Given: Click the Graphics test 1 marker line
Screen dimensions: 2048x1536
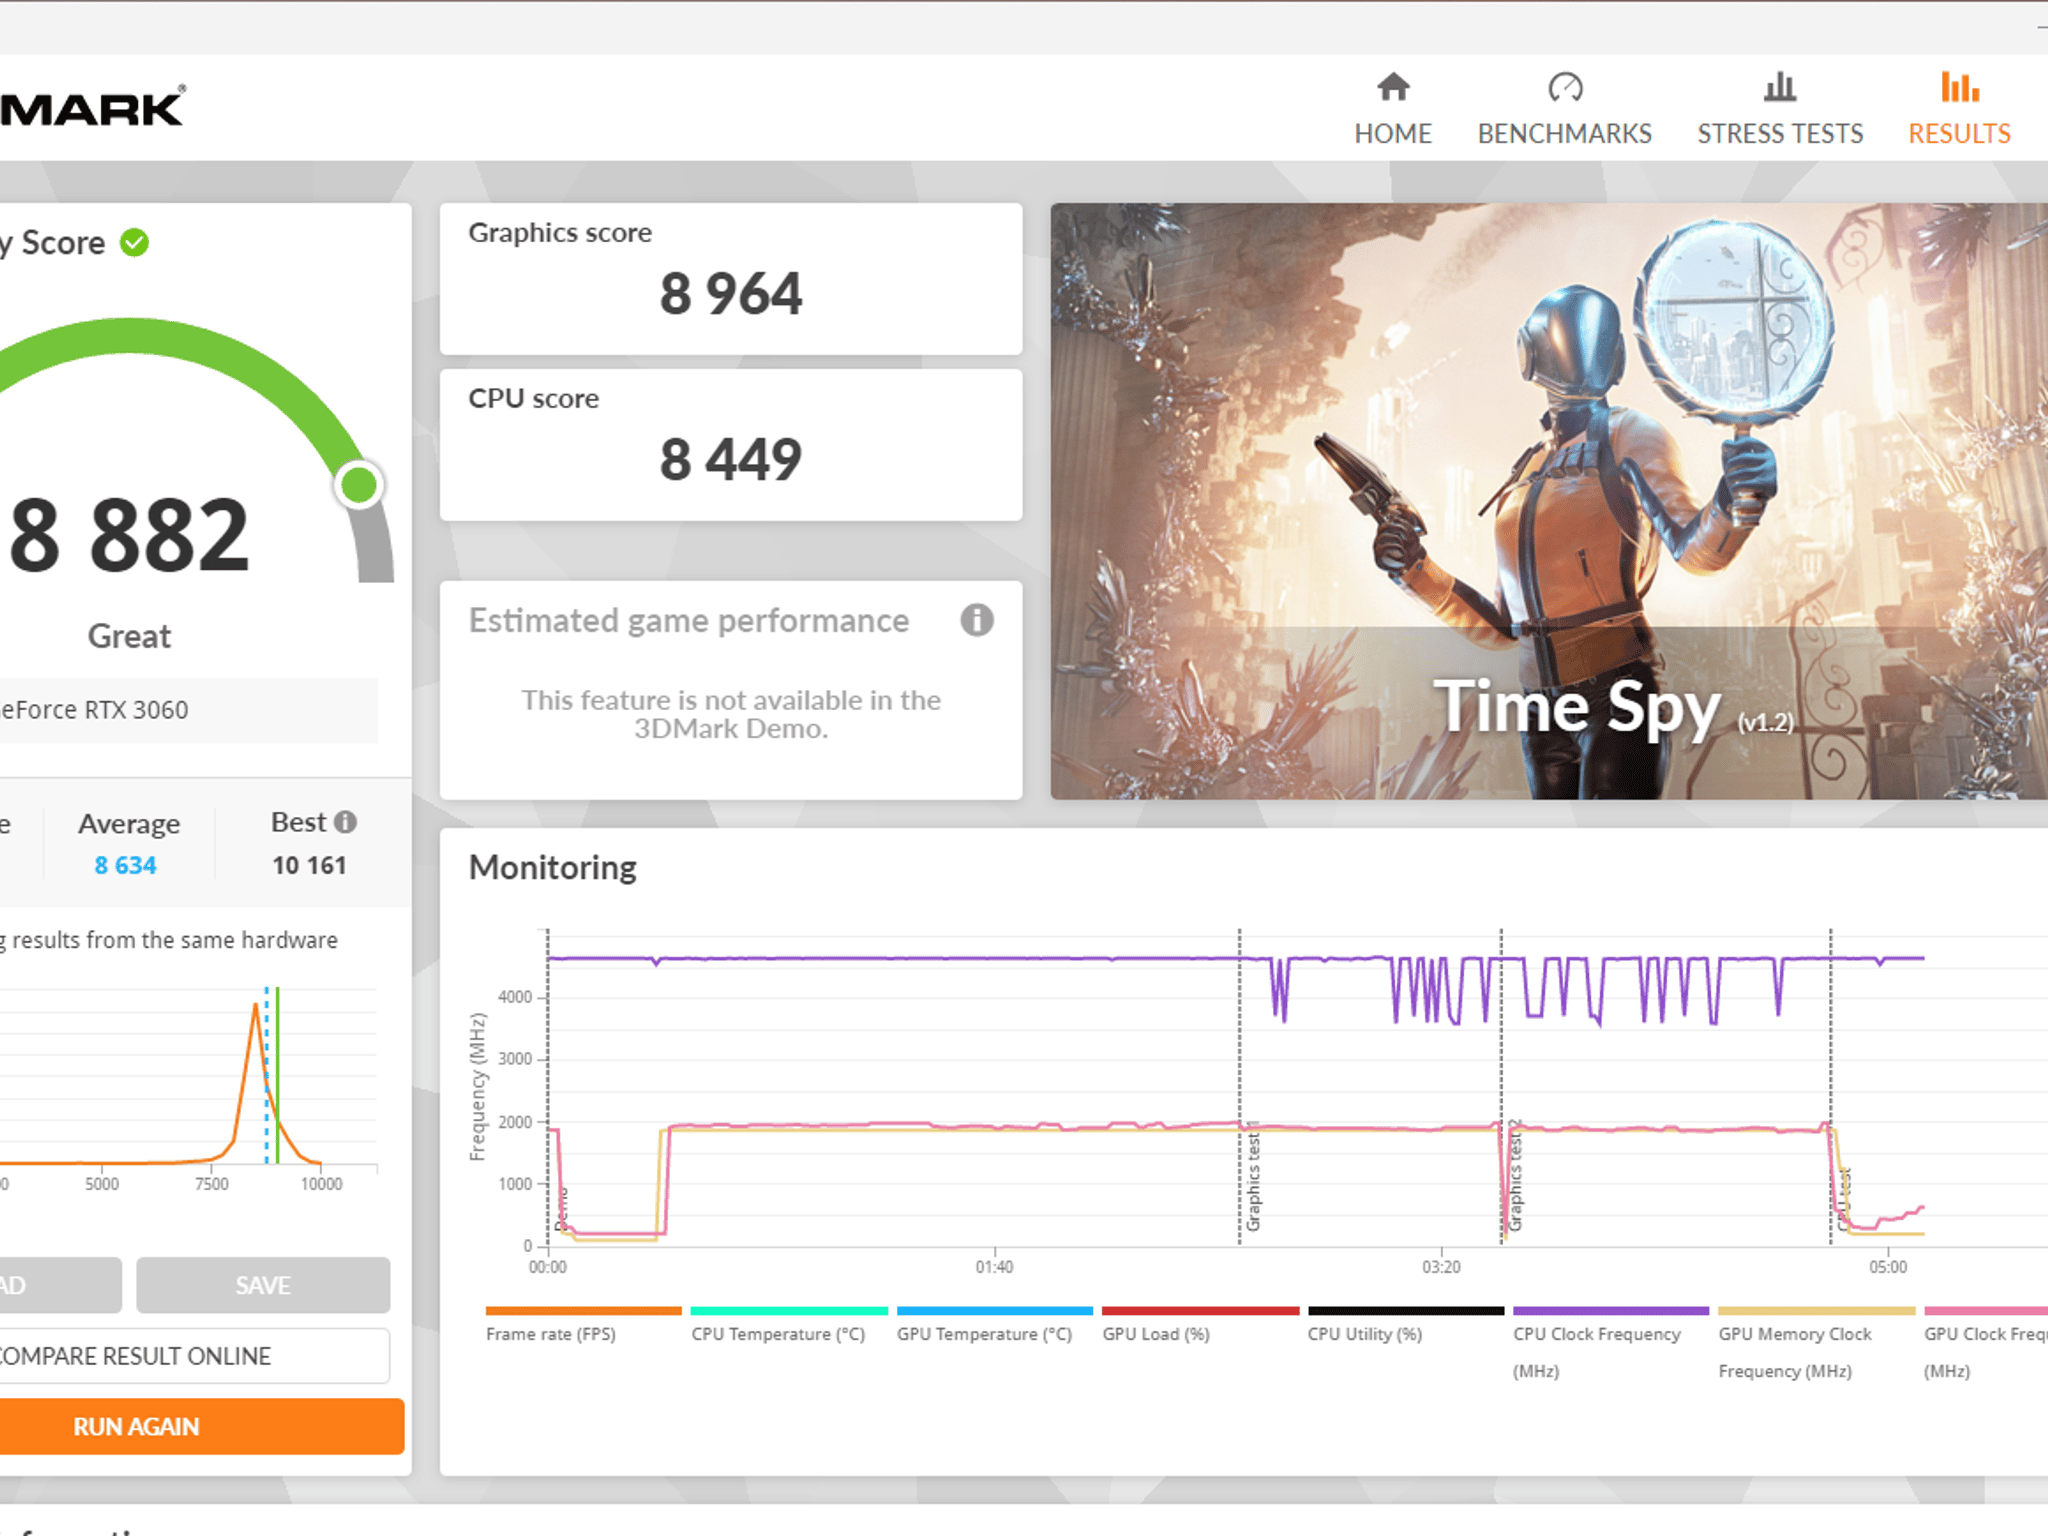Looking at the screenshot, I should click(x=1240, y=1085).
